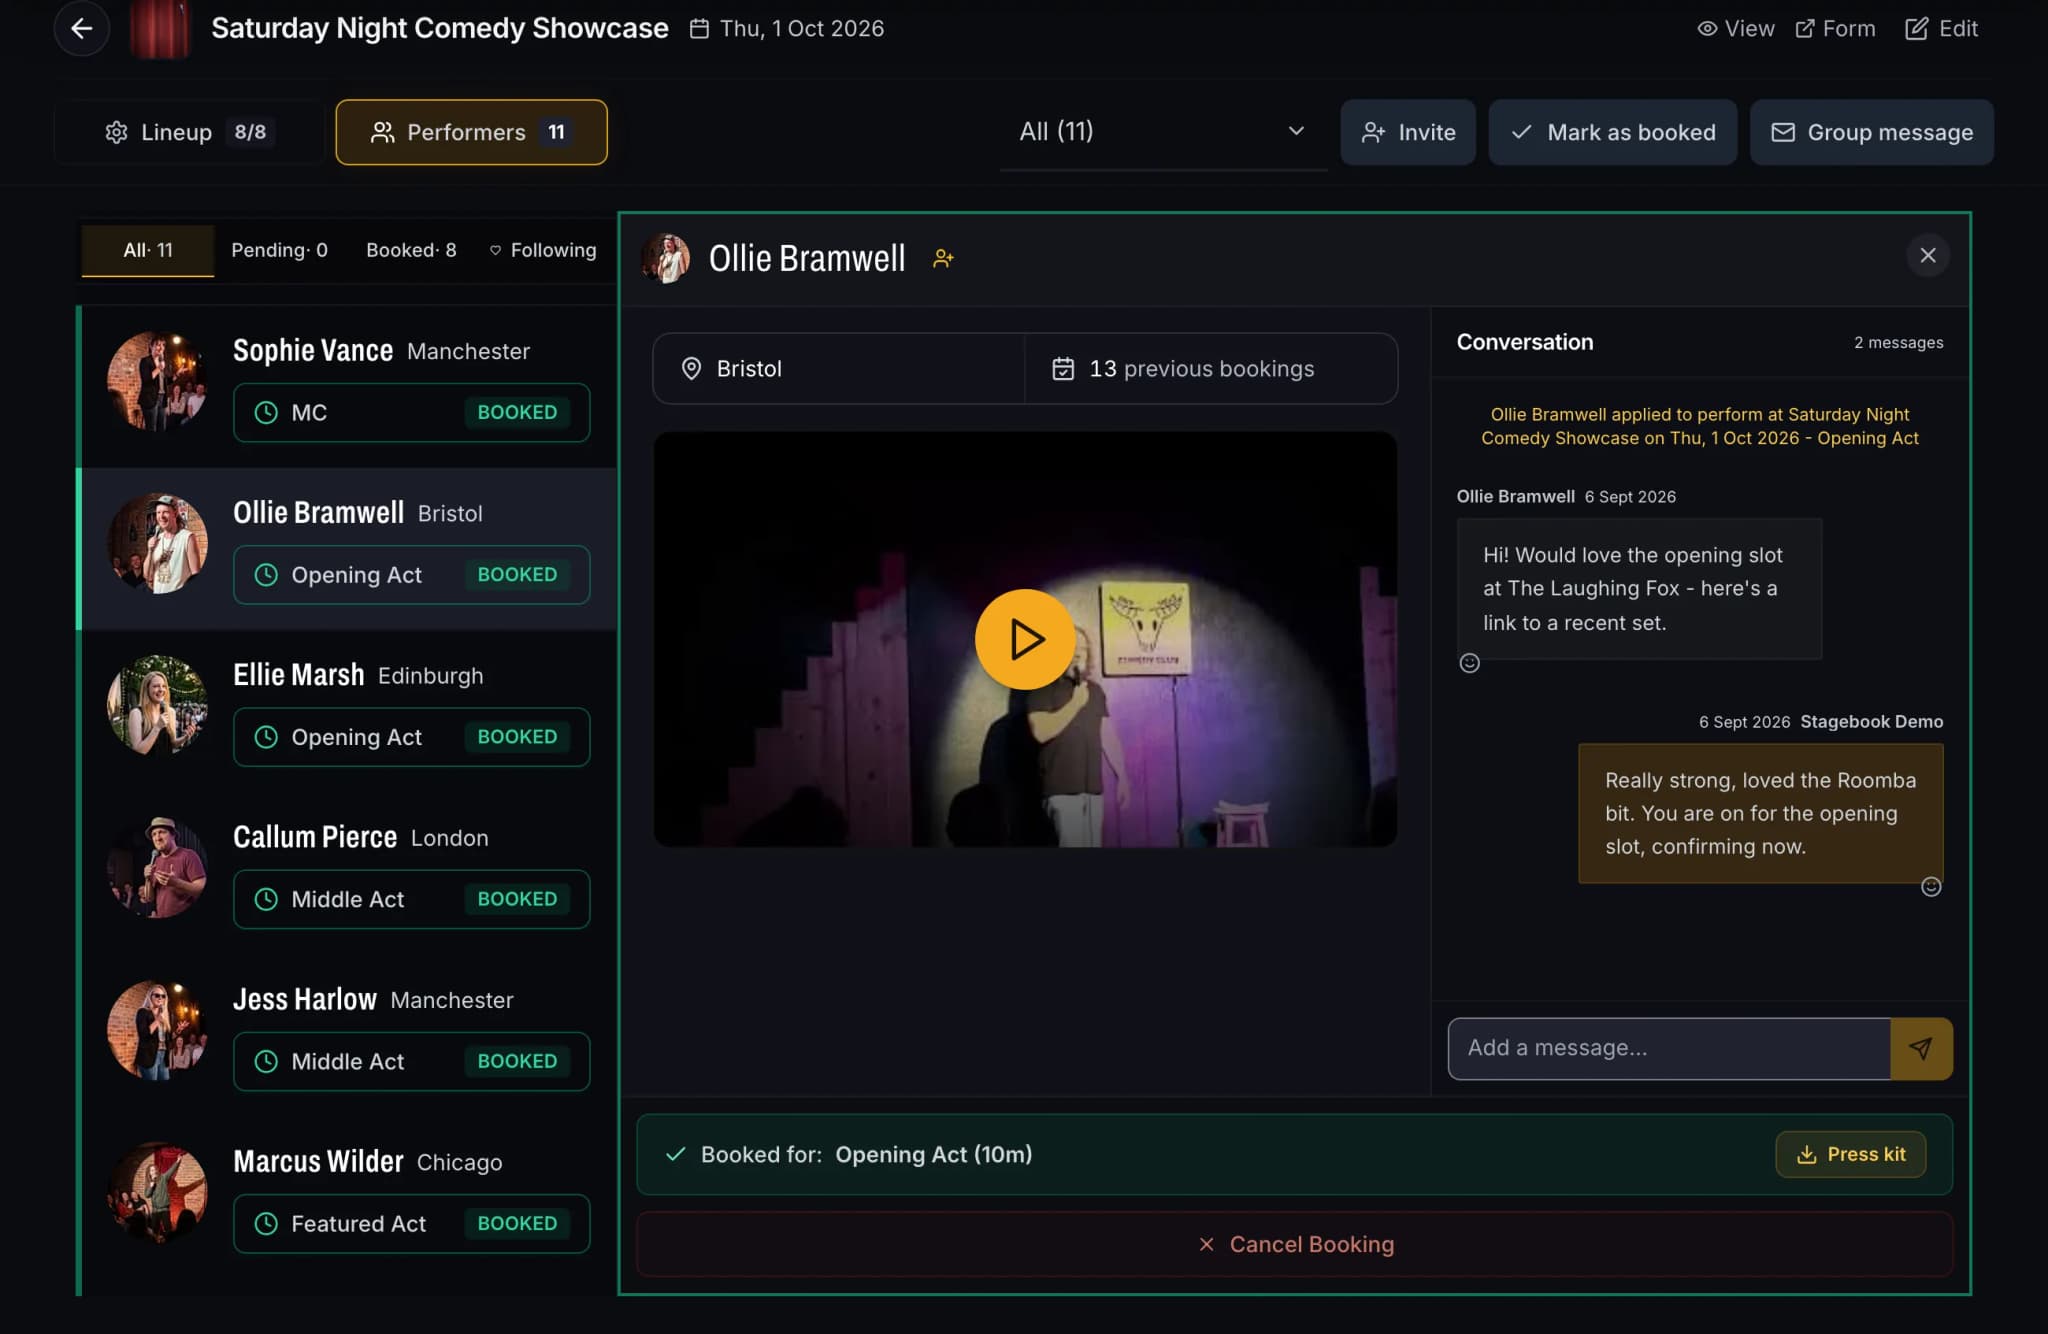The width and height of the screenshot is (2048, 1334).
Task: Open the event thumbnail image in header
Action: 160,28
